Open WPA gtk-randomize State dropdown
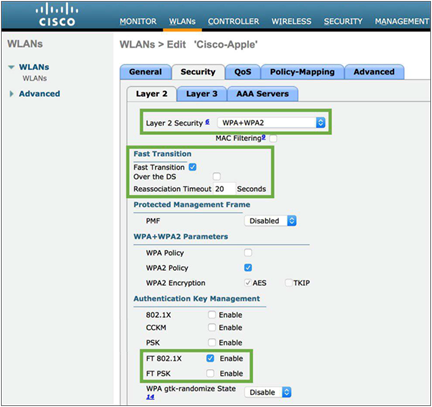432x407 pixels. click(x=268, y=392)
